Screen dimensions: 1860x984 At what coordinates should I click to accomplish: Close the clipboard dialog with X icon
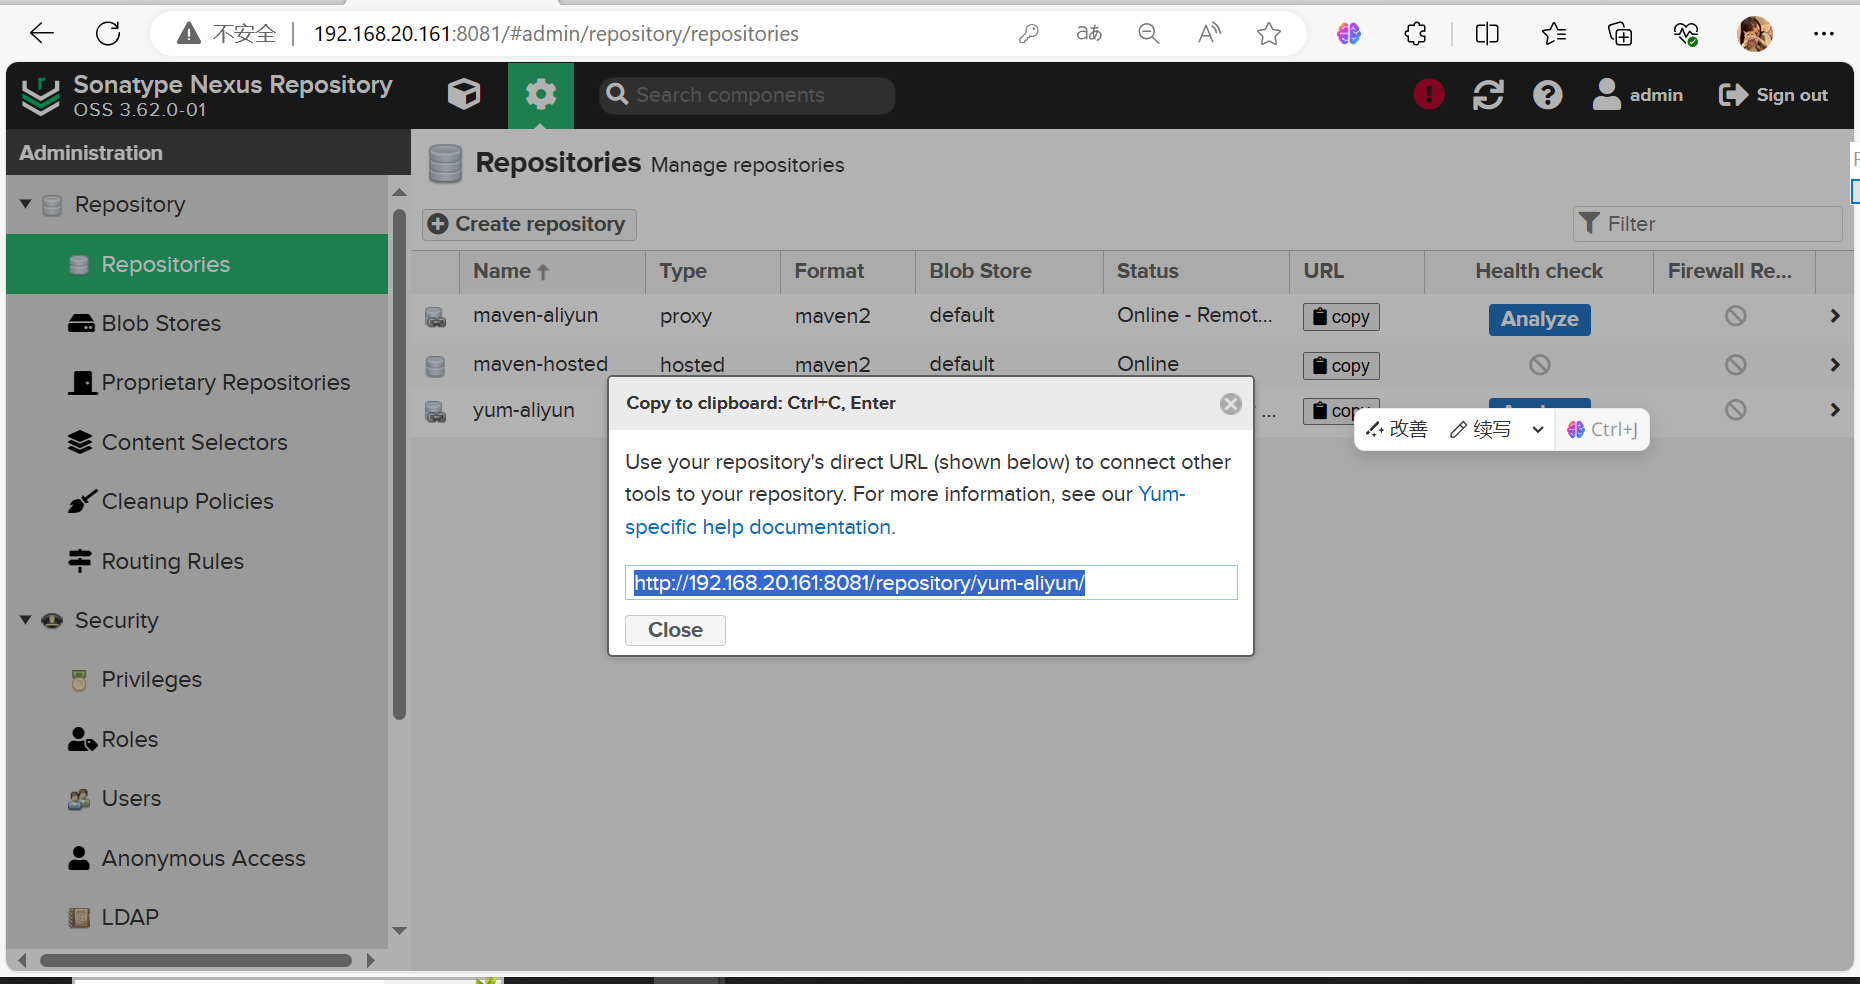[x=1231, y=404]
